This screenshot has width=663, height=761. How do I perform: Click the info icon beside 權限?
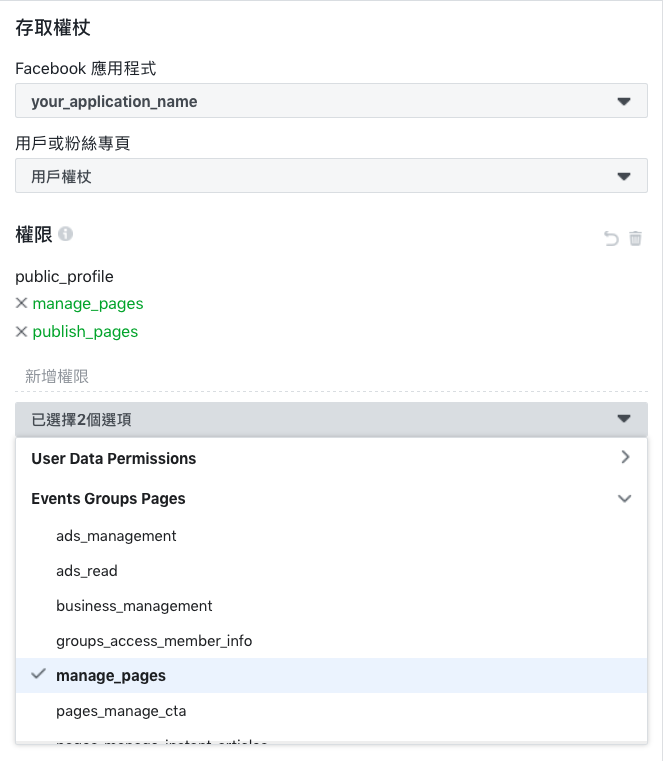pos(66,234)
